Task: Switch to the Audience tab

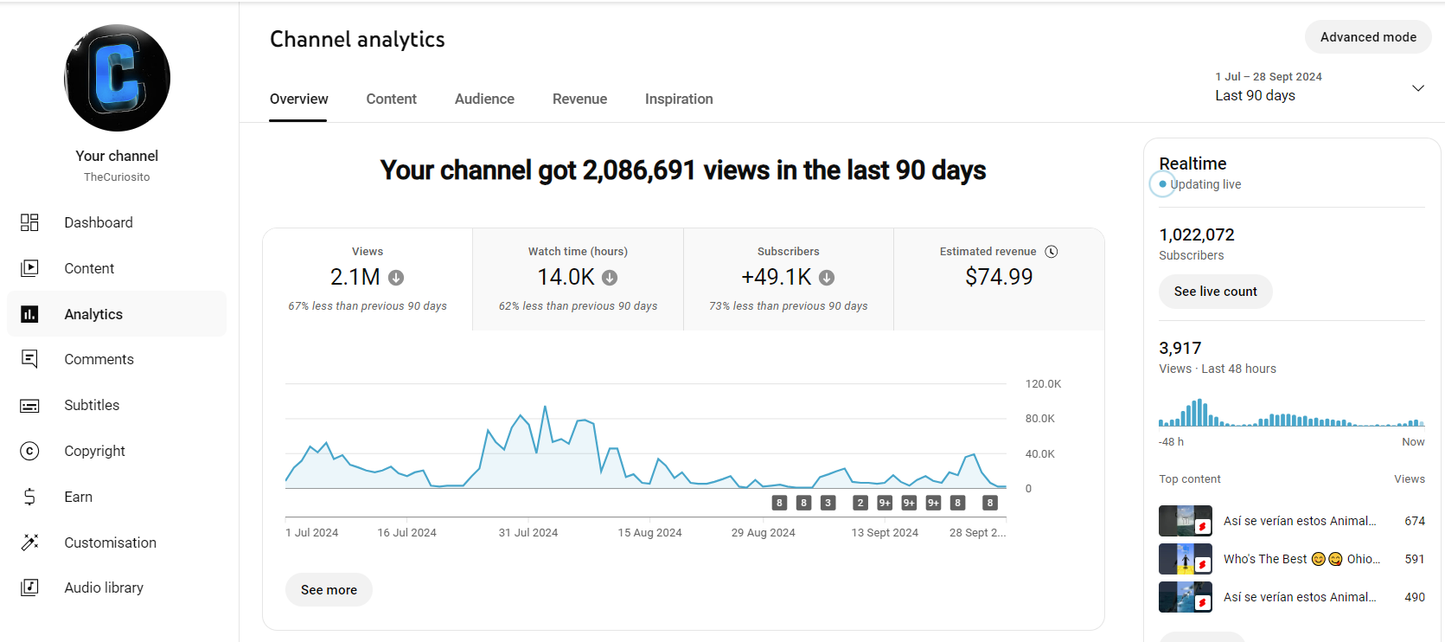Action: [484, 99]
